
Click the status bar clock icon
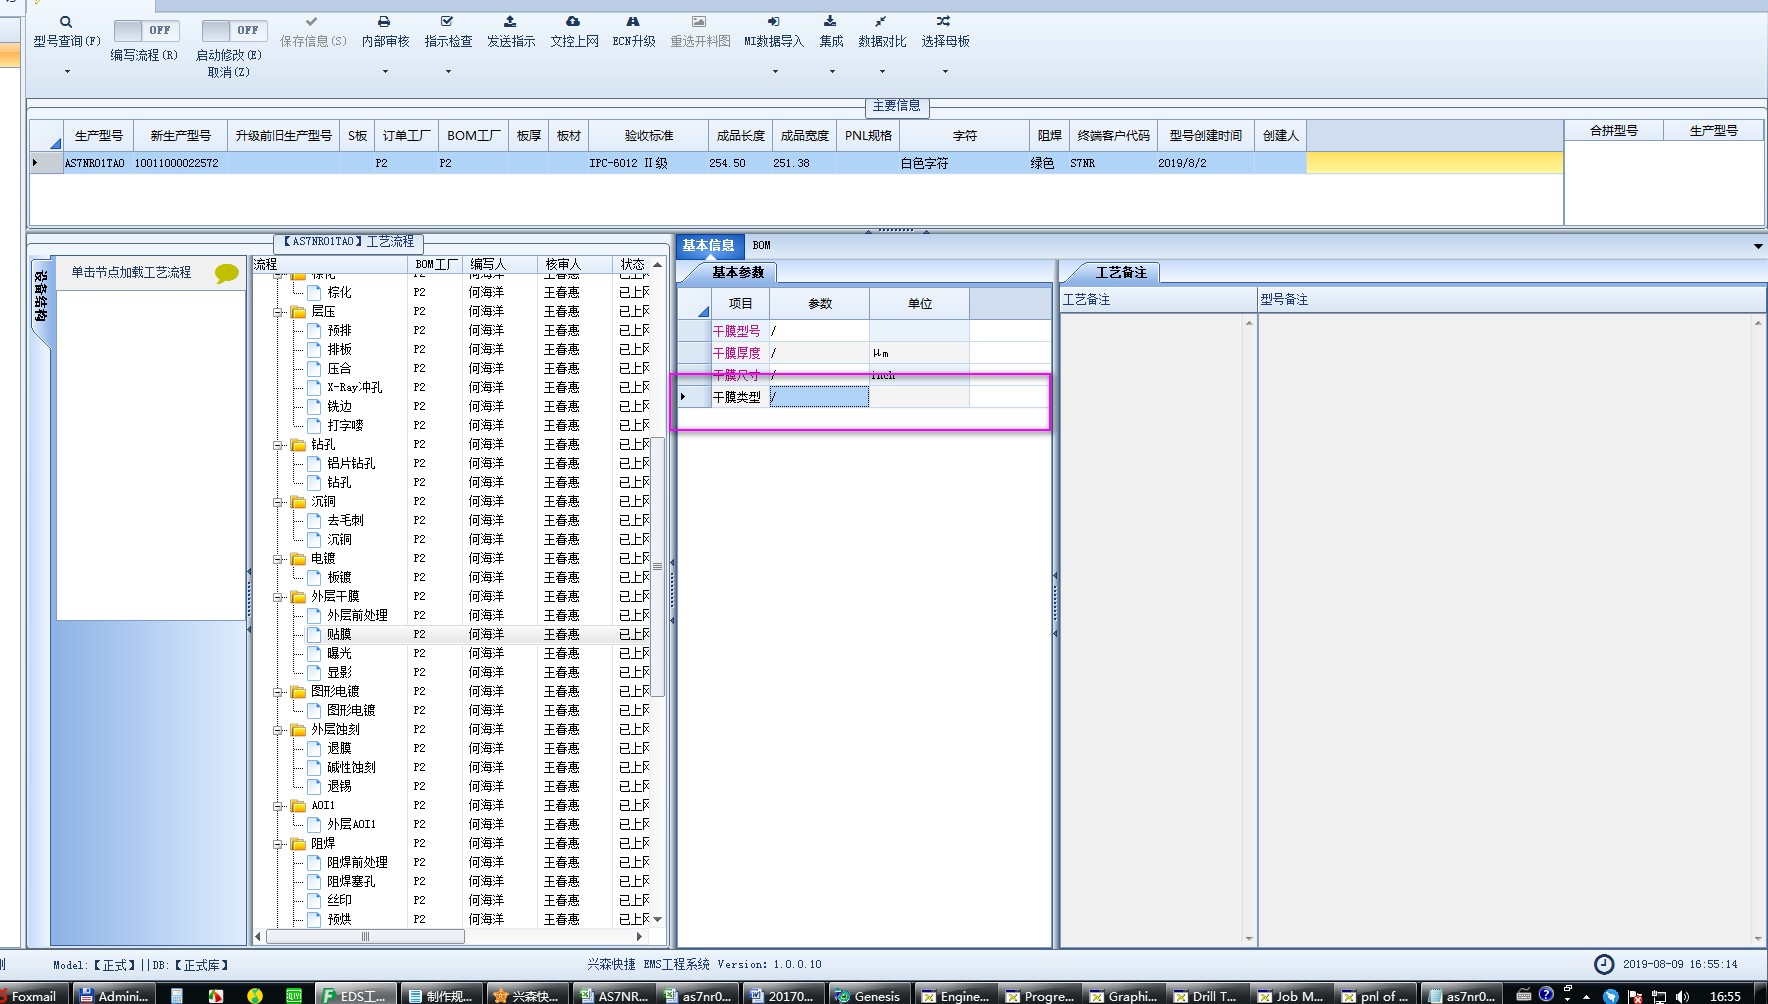point(1604,964)
